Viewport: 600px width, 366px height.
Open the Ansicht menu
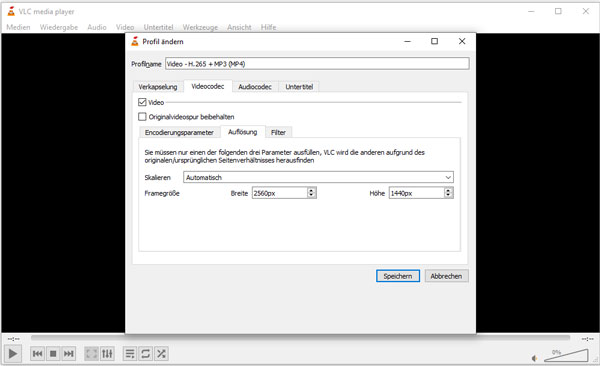[239, 27]
